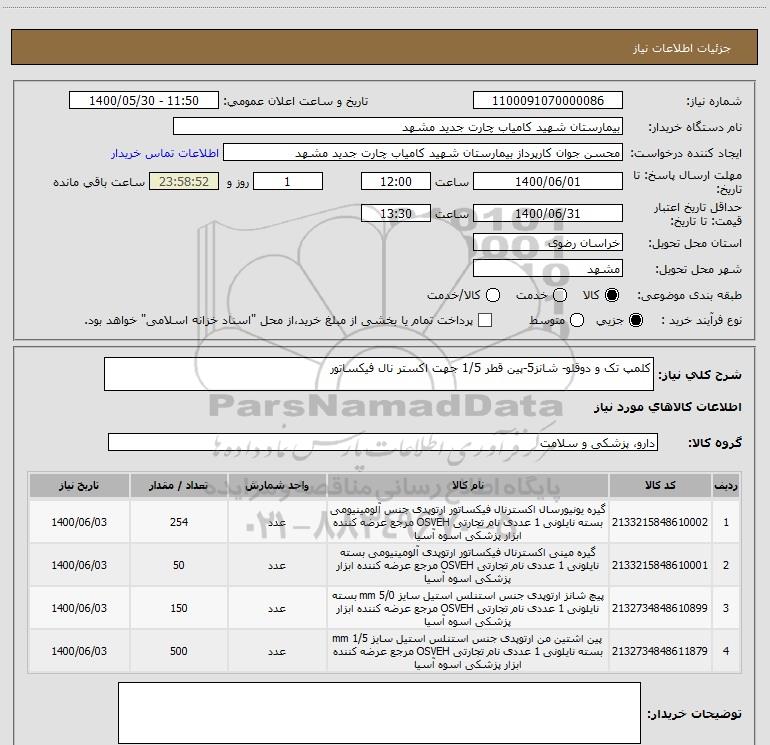Click the buyer notes text area

coord(379,713)
